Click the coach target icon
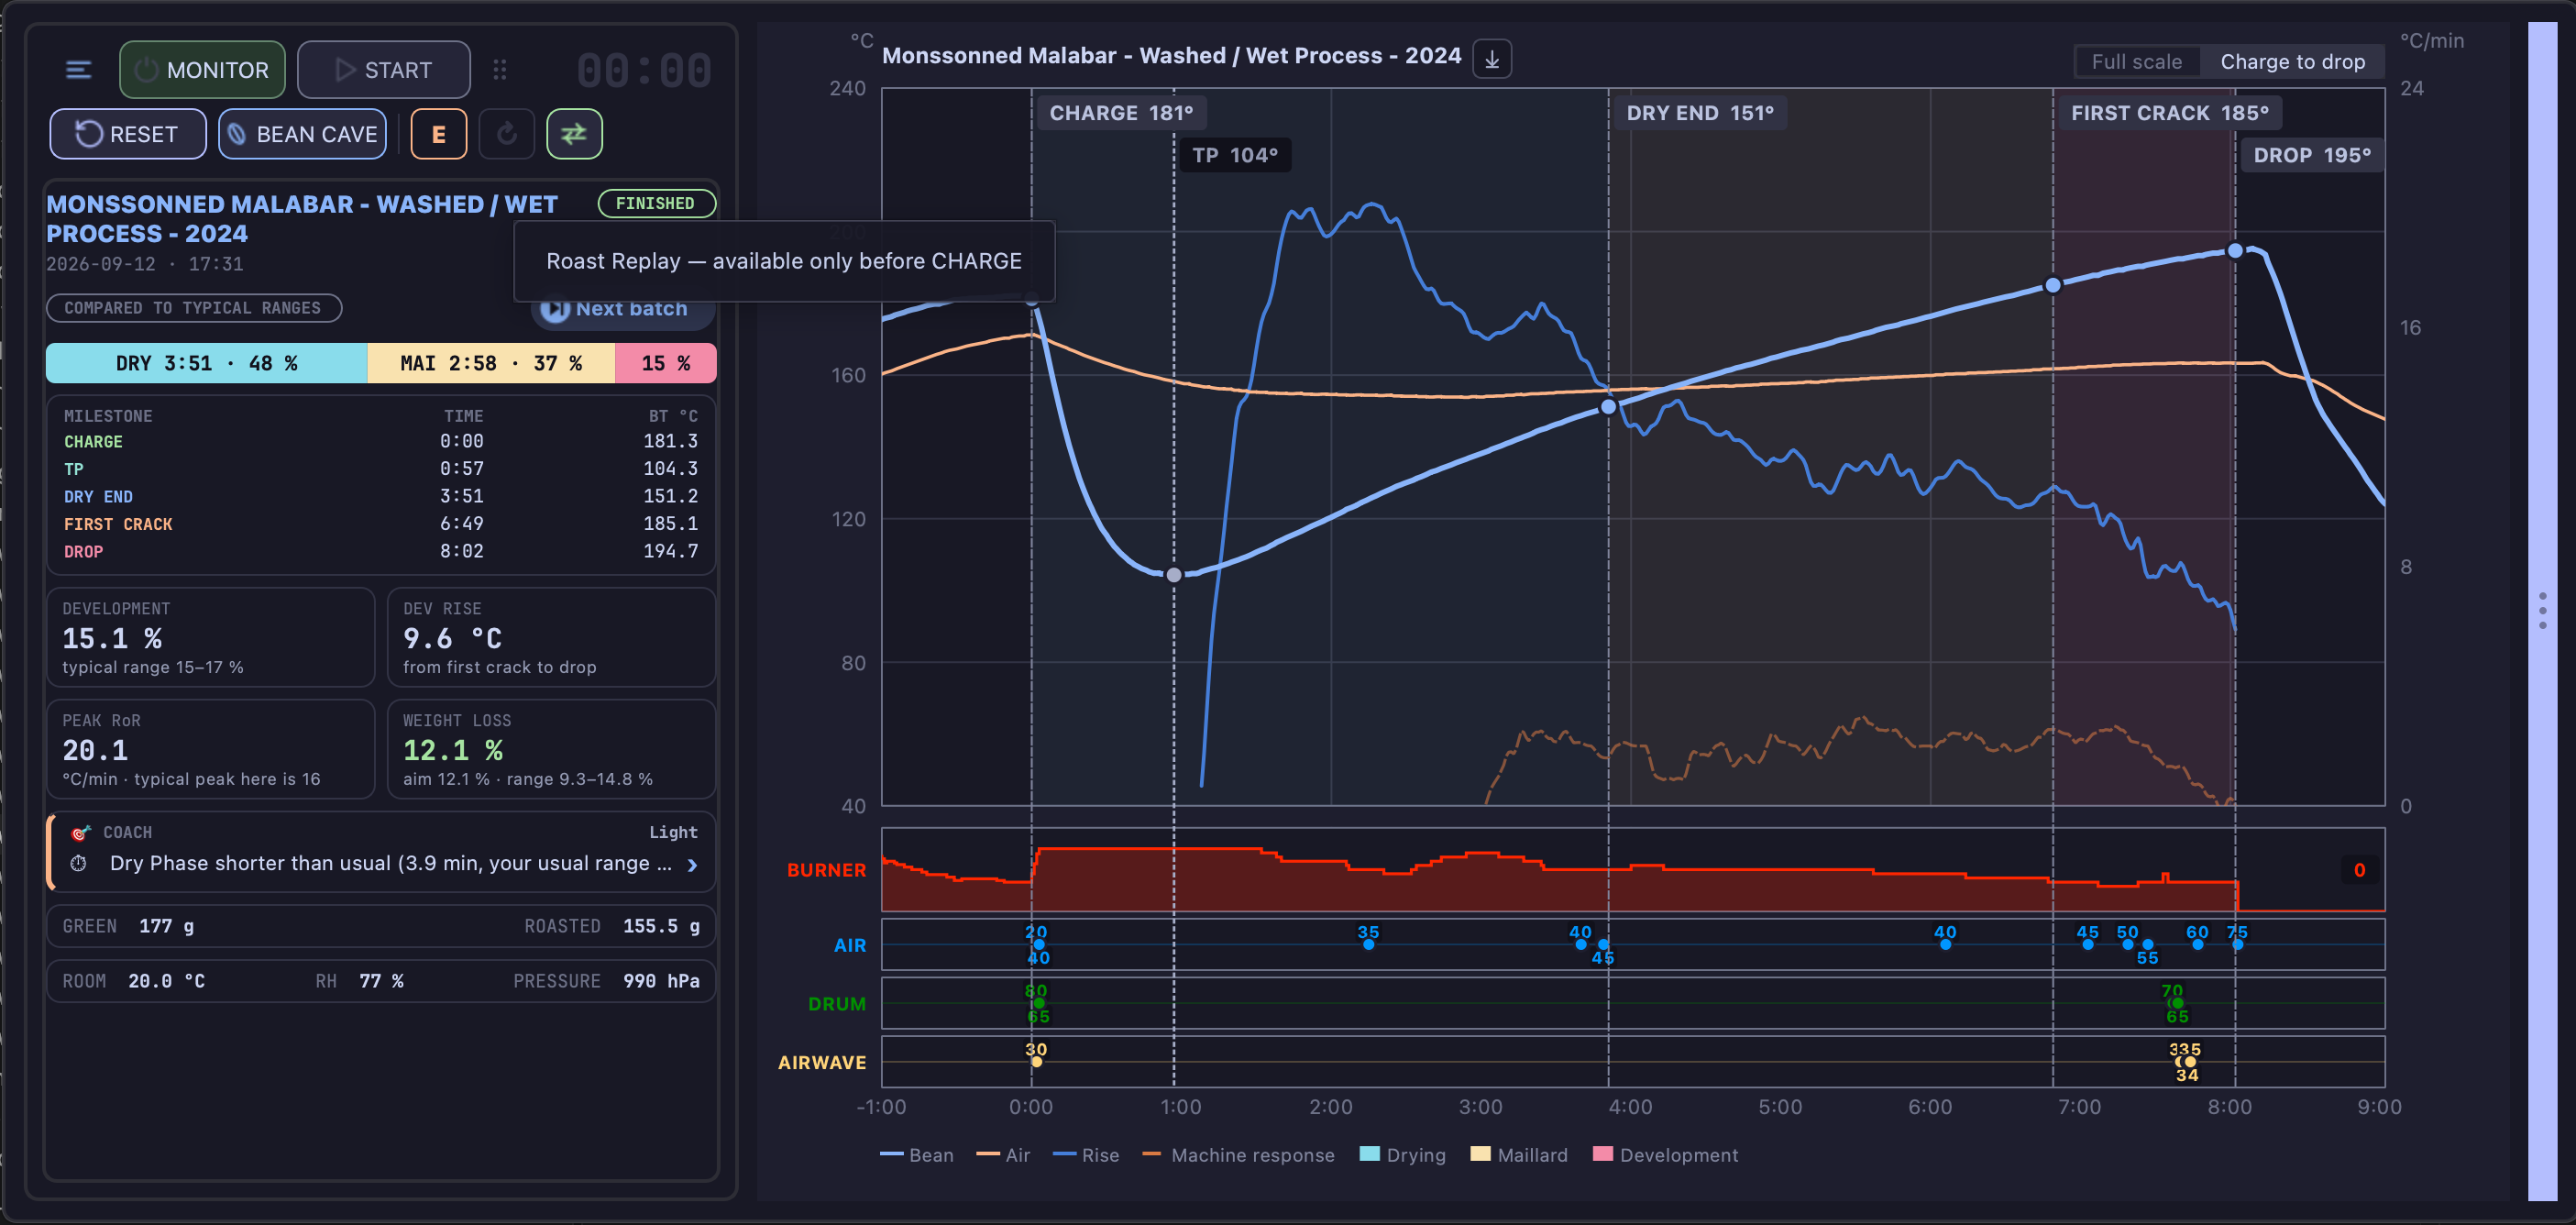The image size is (2576, 1225). (80, 833)
